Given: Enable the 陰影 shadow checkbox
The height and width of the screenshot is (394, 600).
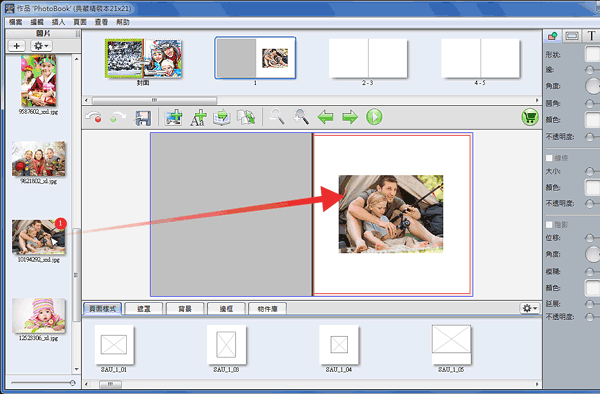Looking at the screenshot, I should click(549, 225).
